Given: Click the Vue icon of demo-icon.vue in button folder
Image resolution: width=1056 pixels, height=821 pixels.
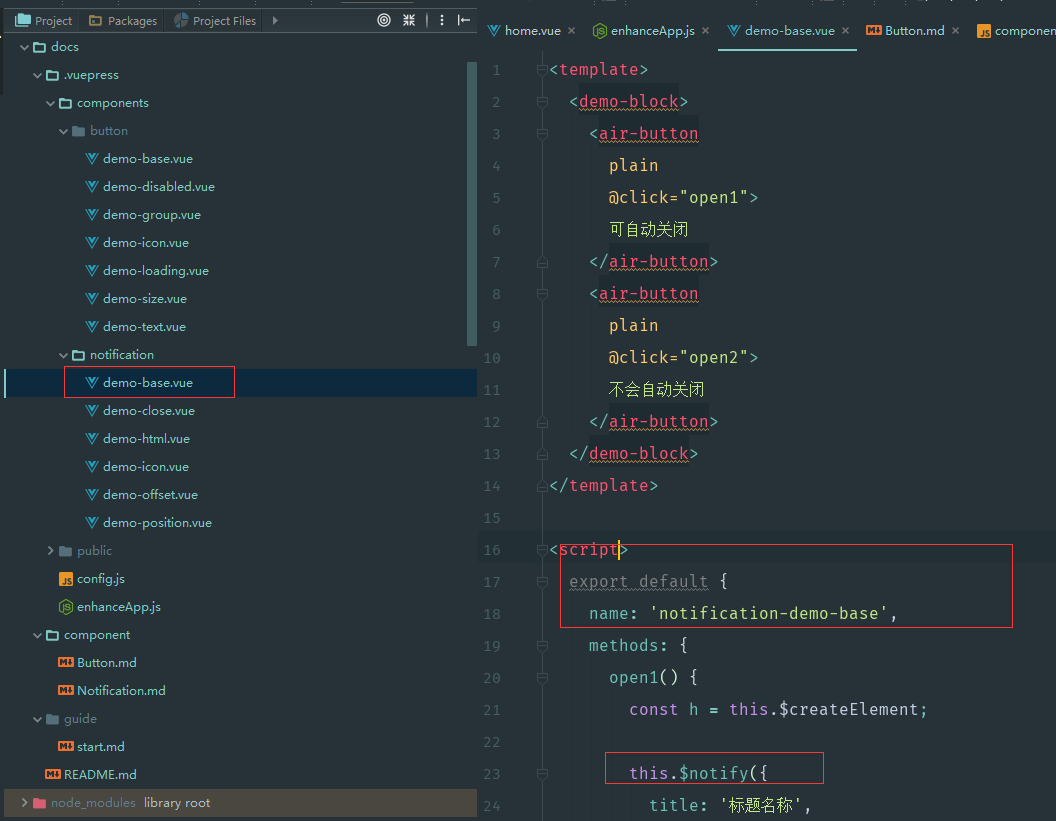Looking at the screenshot, I should tap(92, 243).
